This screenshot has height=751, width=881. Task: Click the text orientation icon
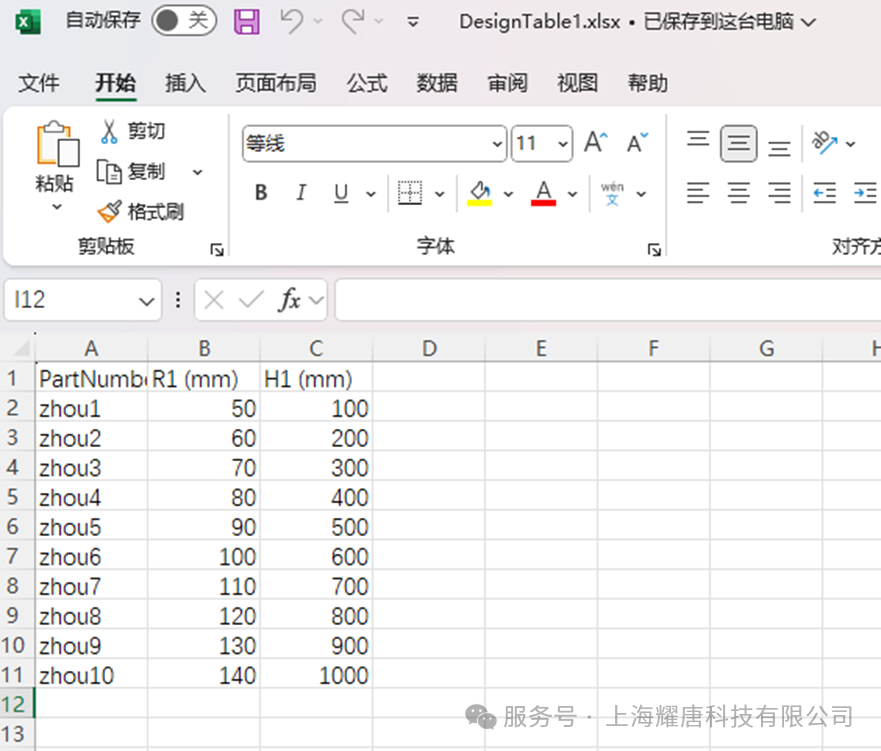point(825,143)
